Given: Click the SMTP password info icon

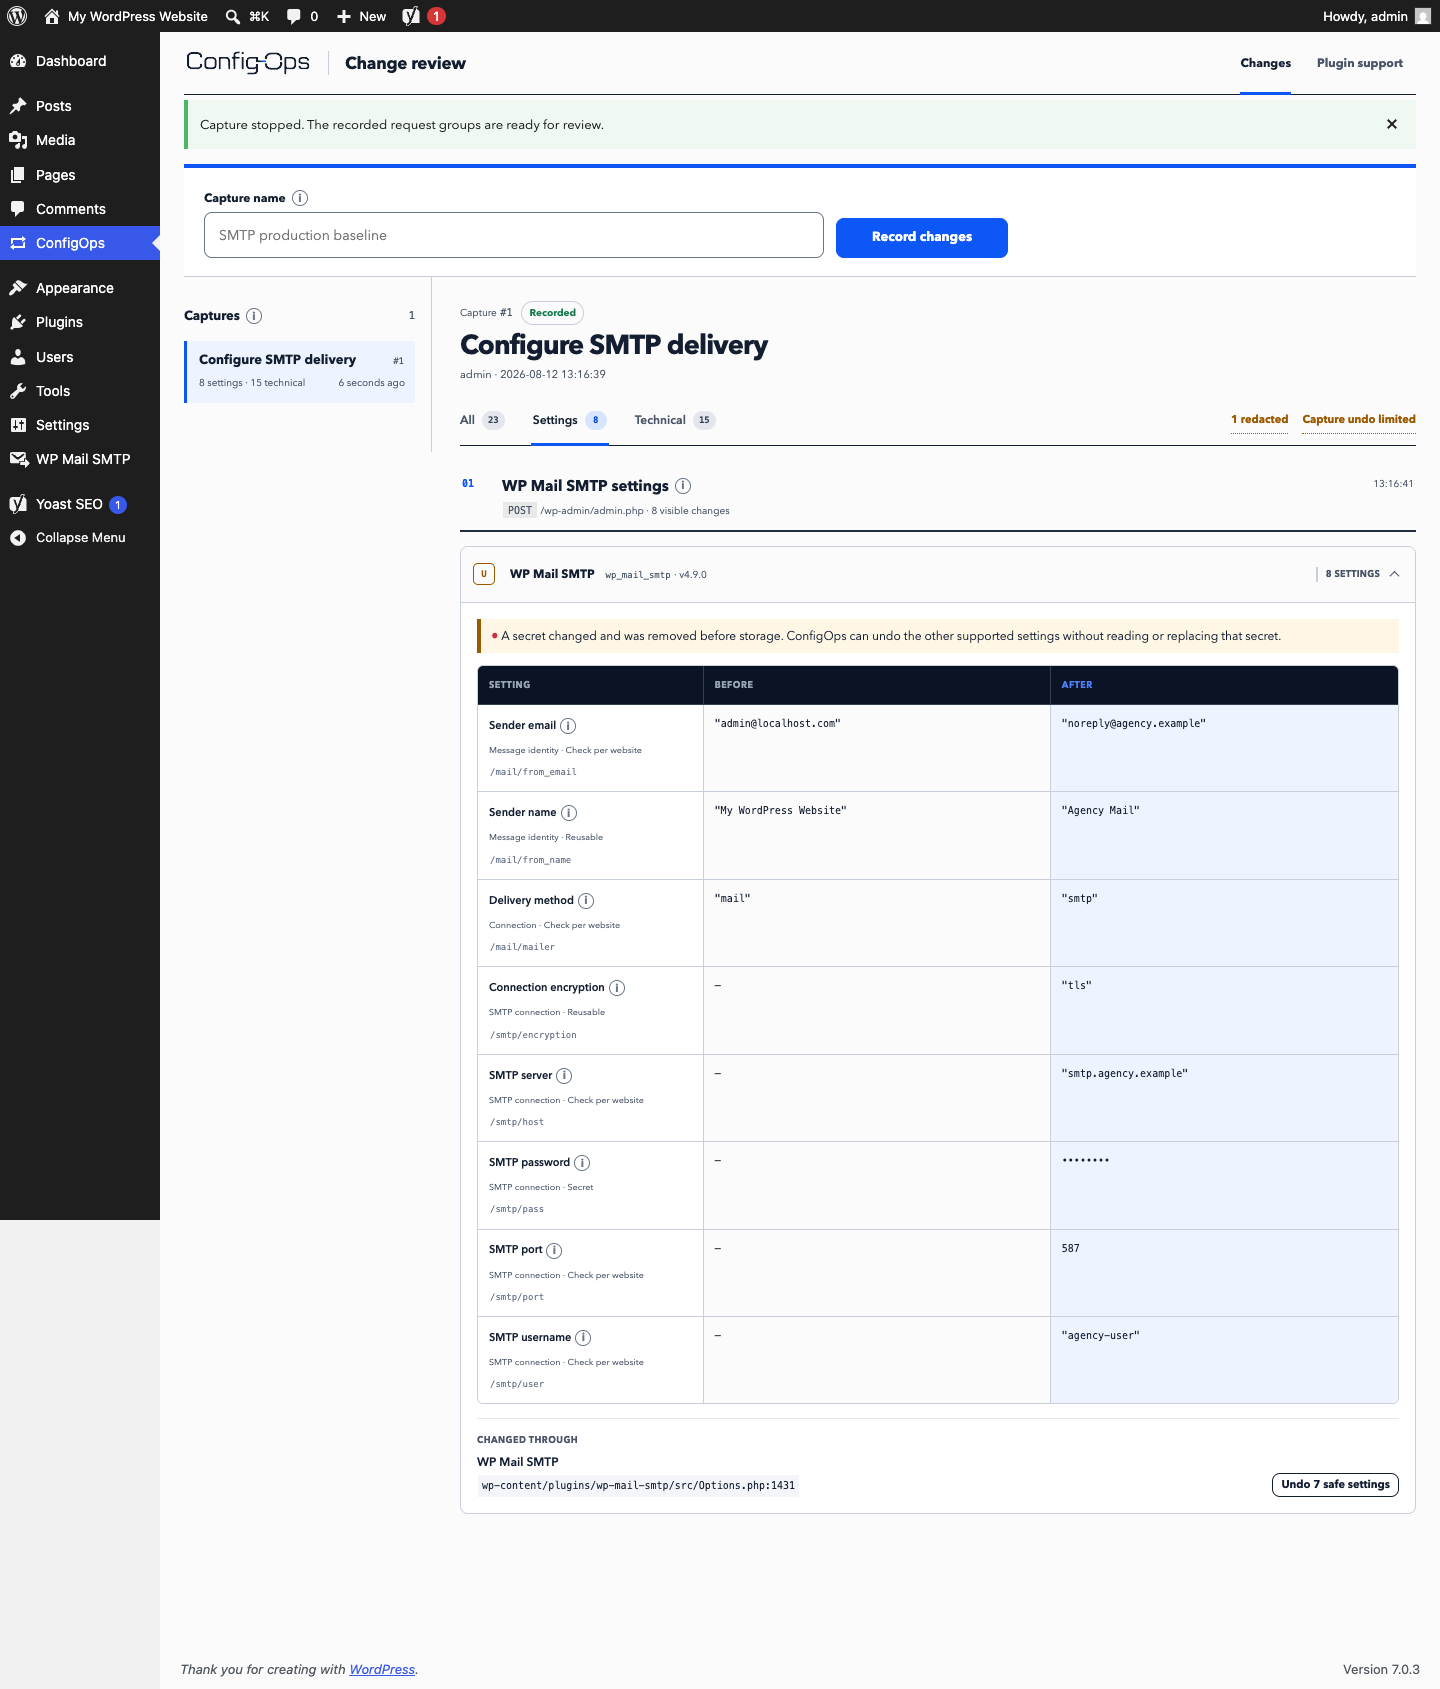Looking at the screenshot, I should [x=582, y=1163].
